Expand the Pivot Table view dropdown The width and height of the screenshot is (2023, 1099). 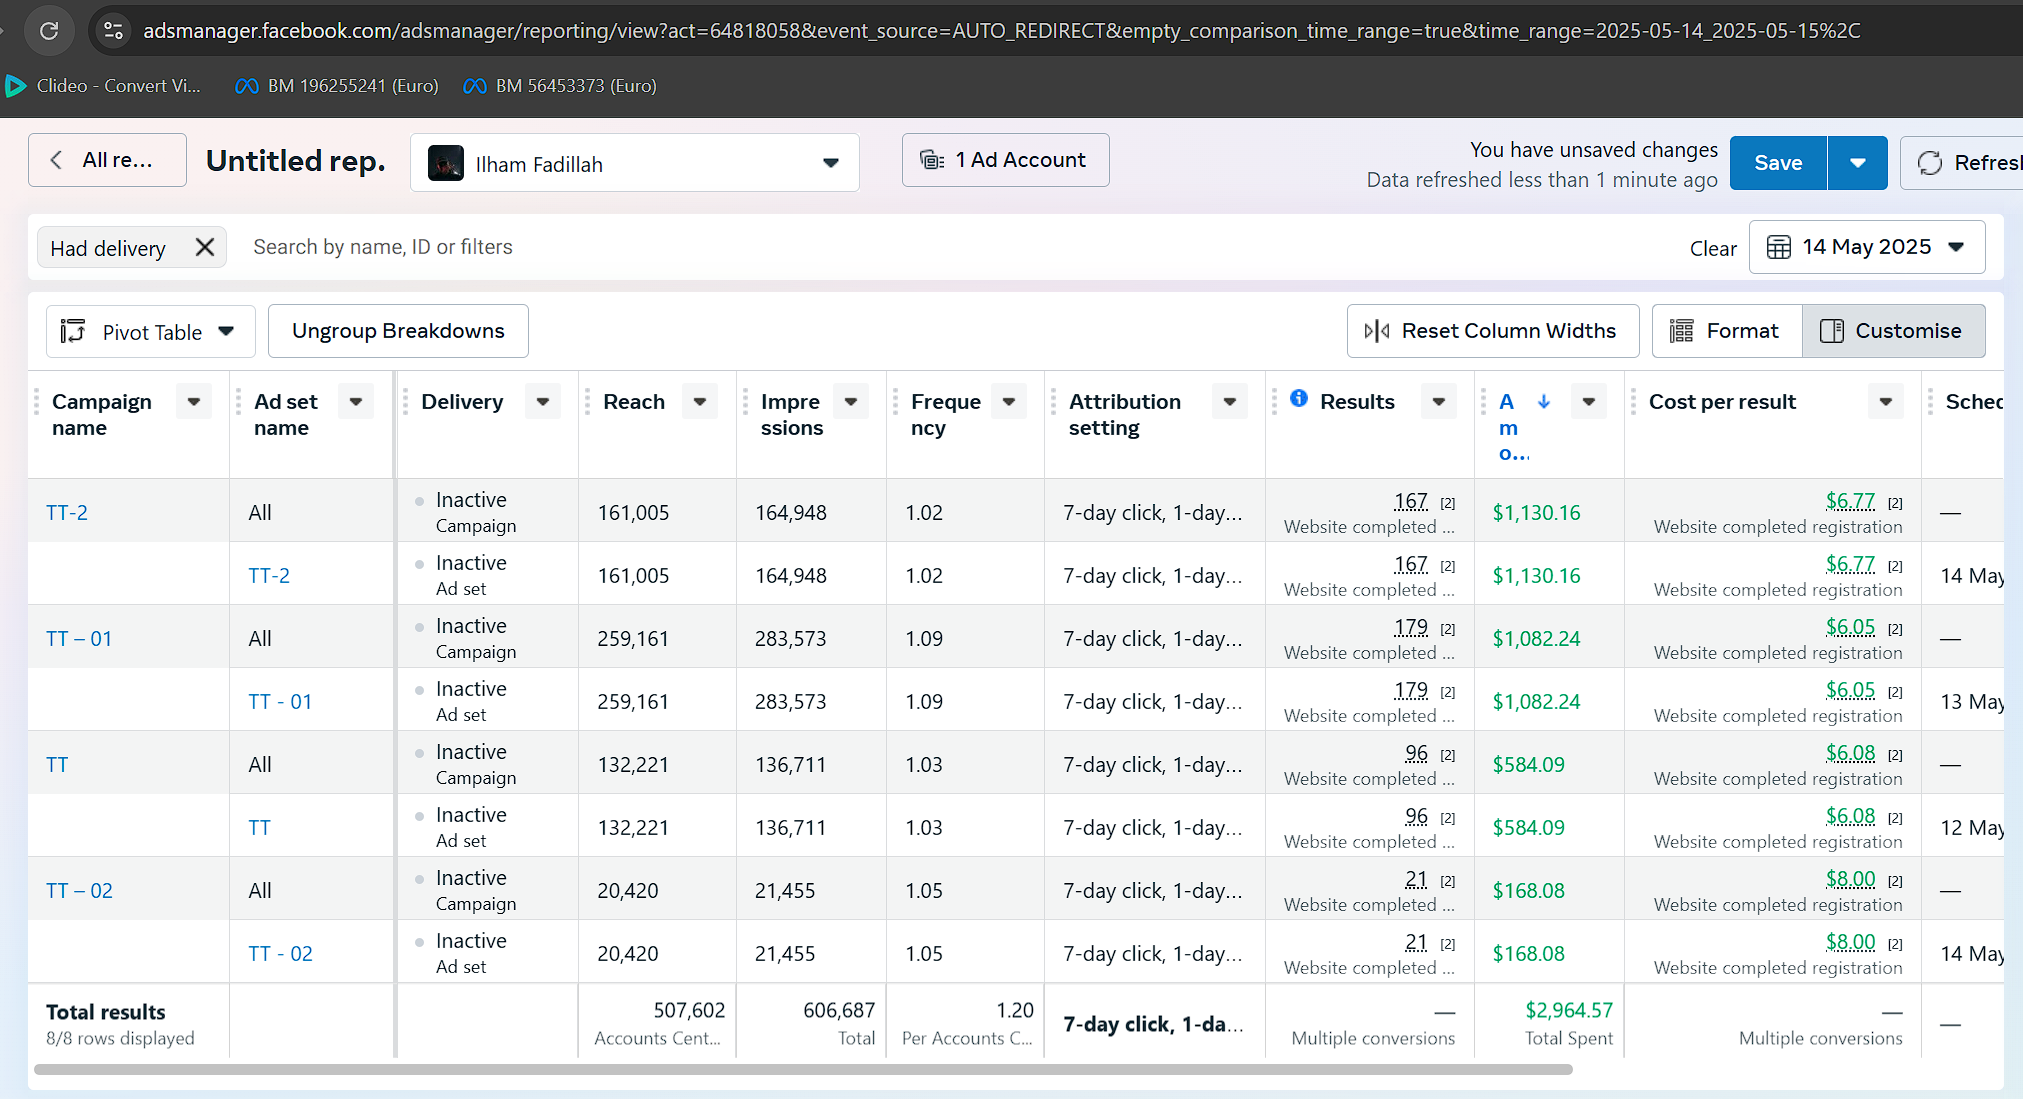(150, 332)
